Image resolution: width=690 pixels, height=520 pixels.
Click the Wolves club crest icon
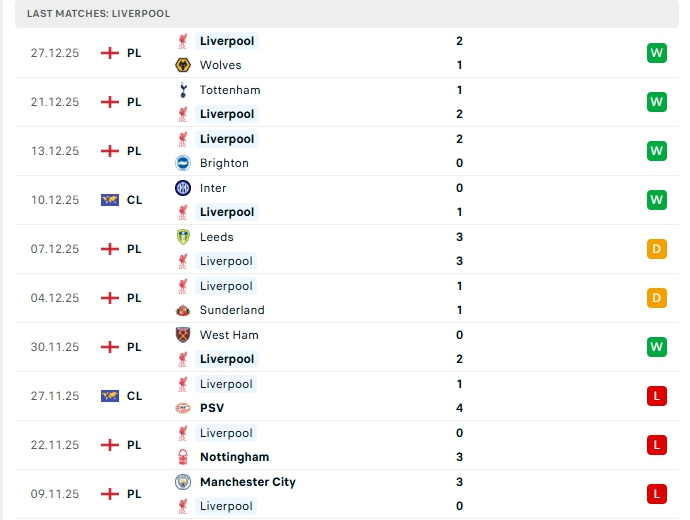(x=183, y=65)
